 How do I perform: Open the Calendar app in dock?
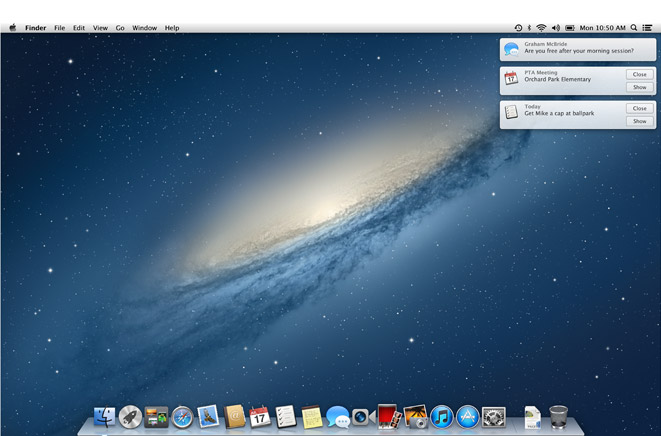[260, 417]
